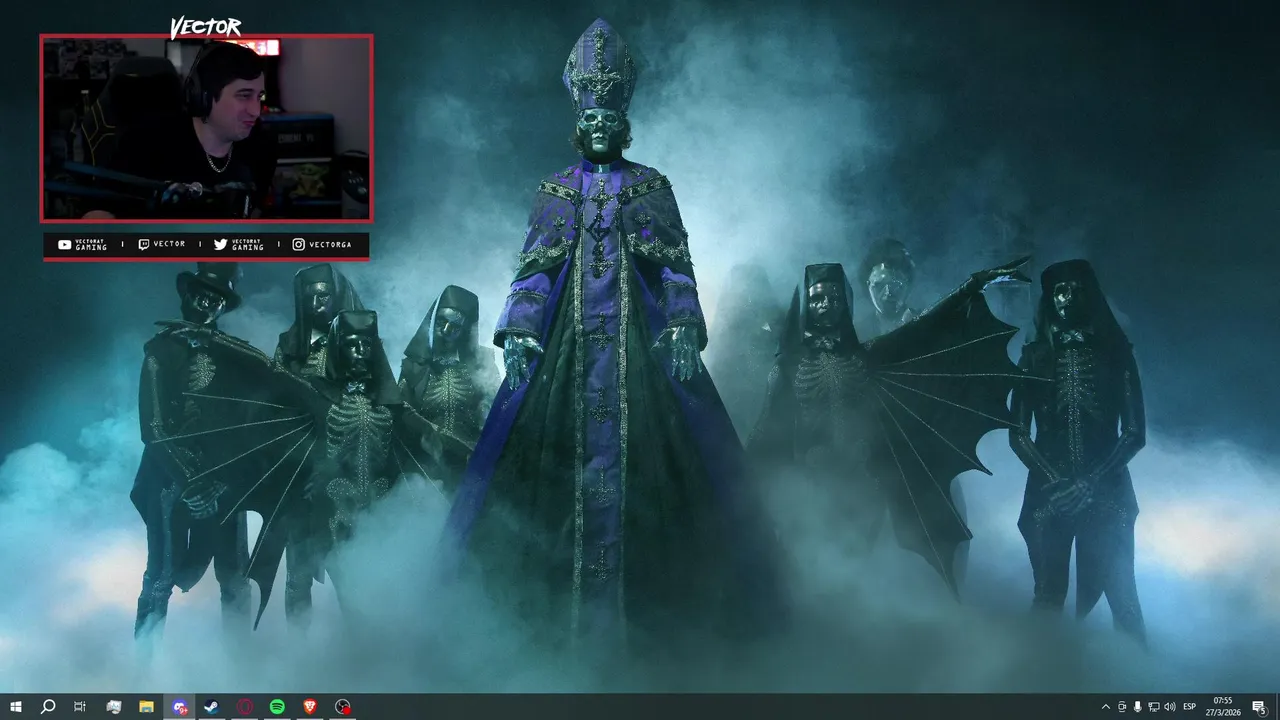1280x720 pixels.
Task: Open taskbar Search magnifier
Action: pyautogui.click(x=47, y=707)
